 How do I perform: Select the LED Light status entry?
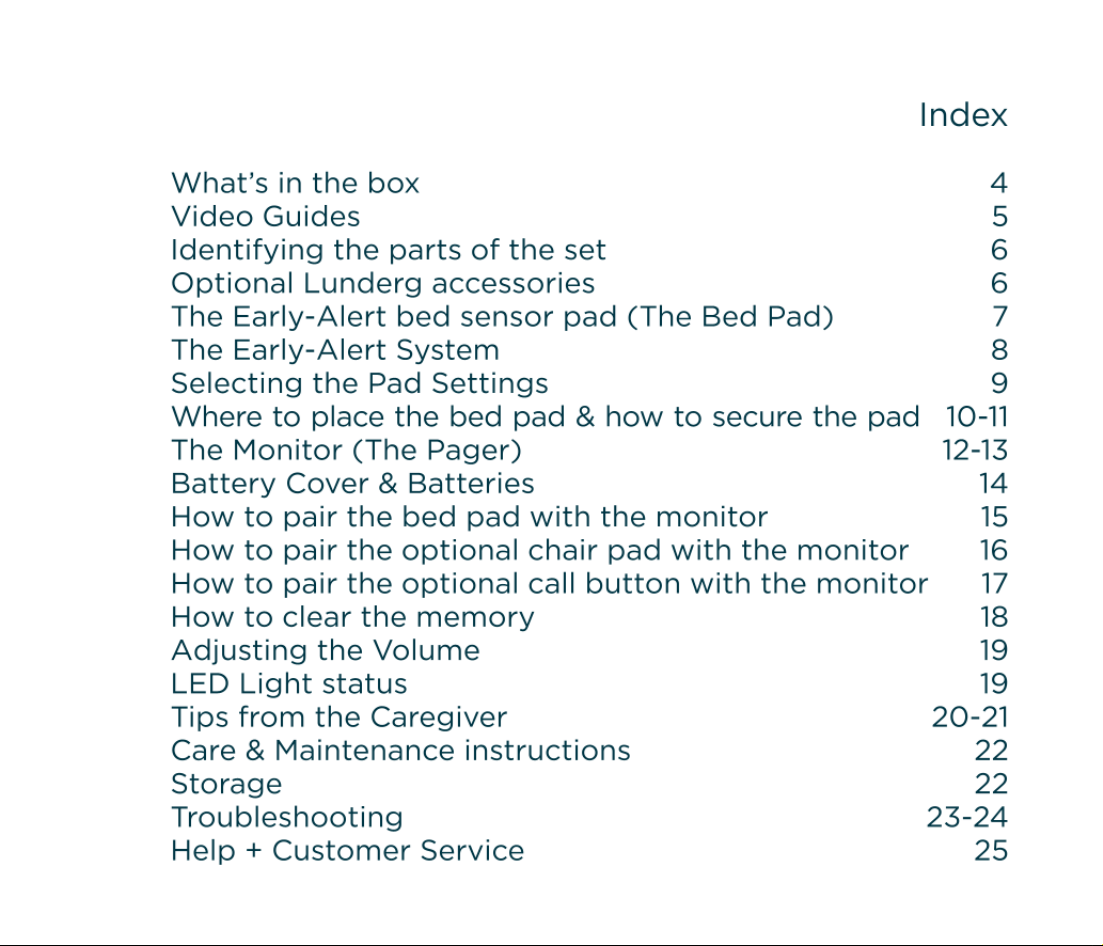(289, 684)
